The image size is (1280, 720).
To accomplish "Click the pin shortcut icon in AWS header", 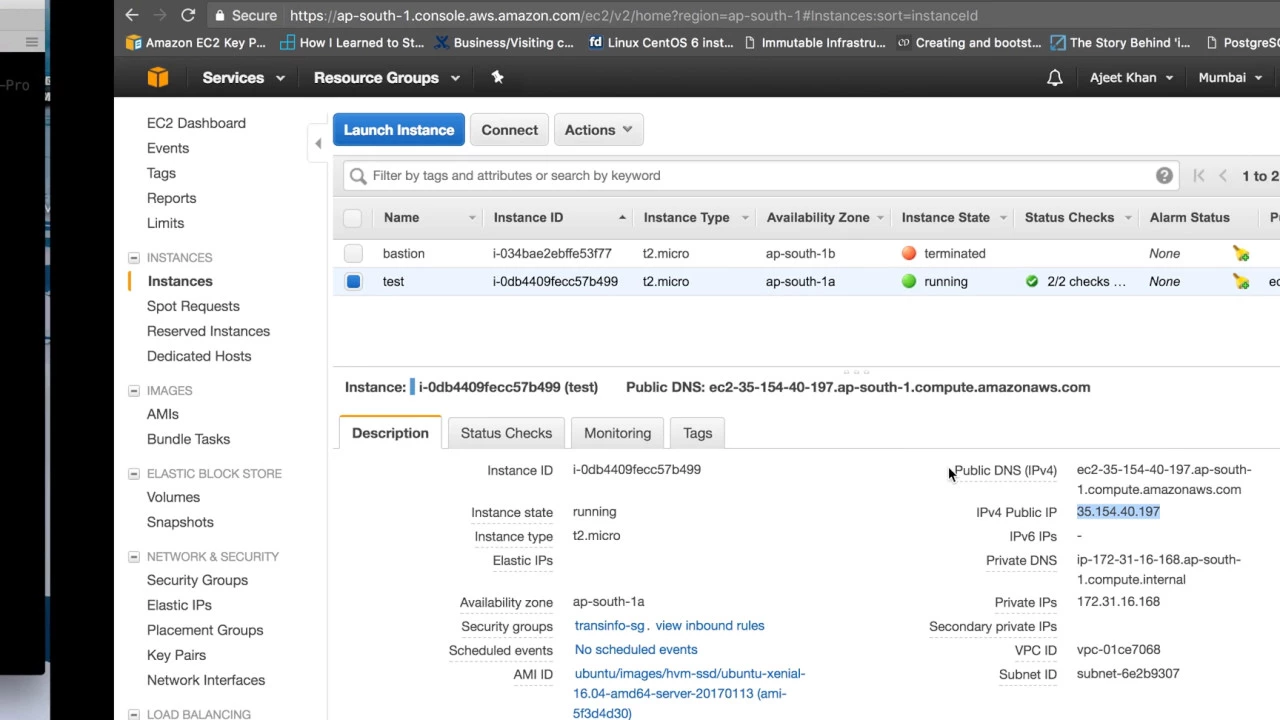I will click(x=497, y=77).
